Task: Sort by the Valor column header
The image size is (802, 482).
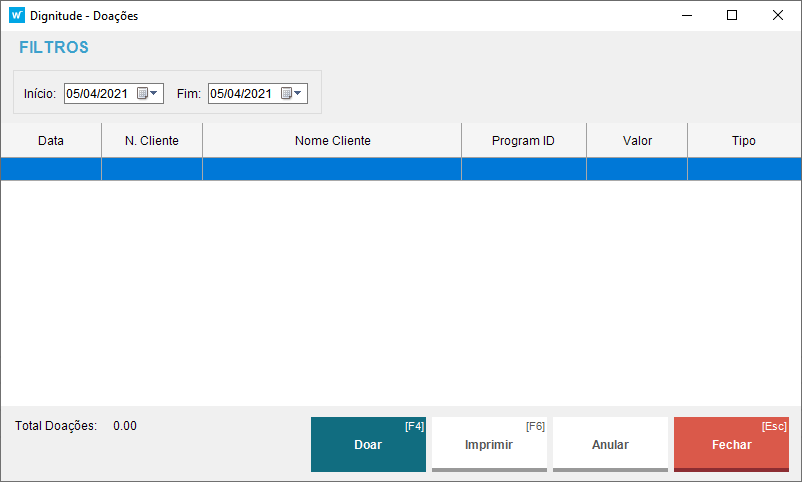Action: click(x=637, y=141)
